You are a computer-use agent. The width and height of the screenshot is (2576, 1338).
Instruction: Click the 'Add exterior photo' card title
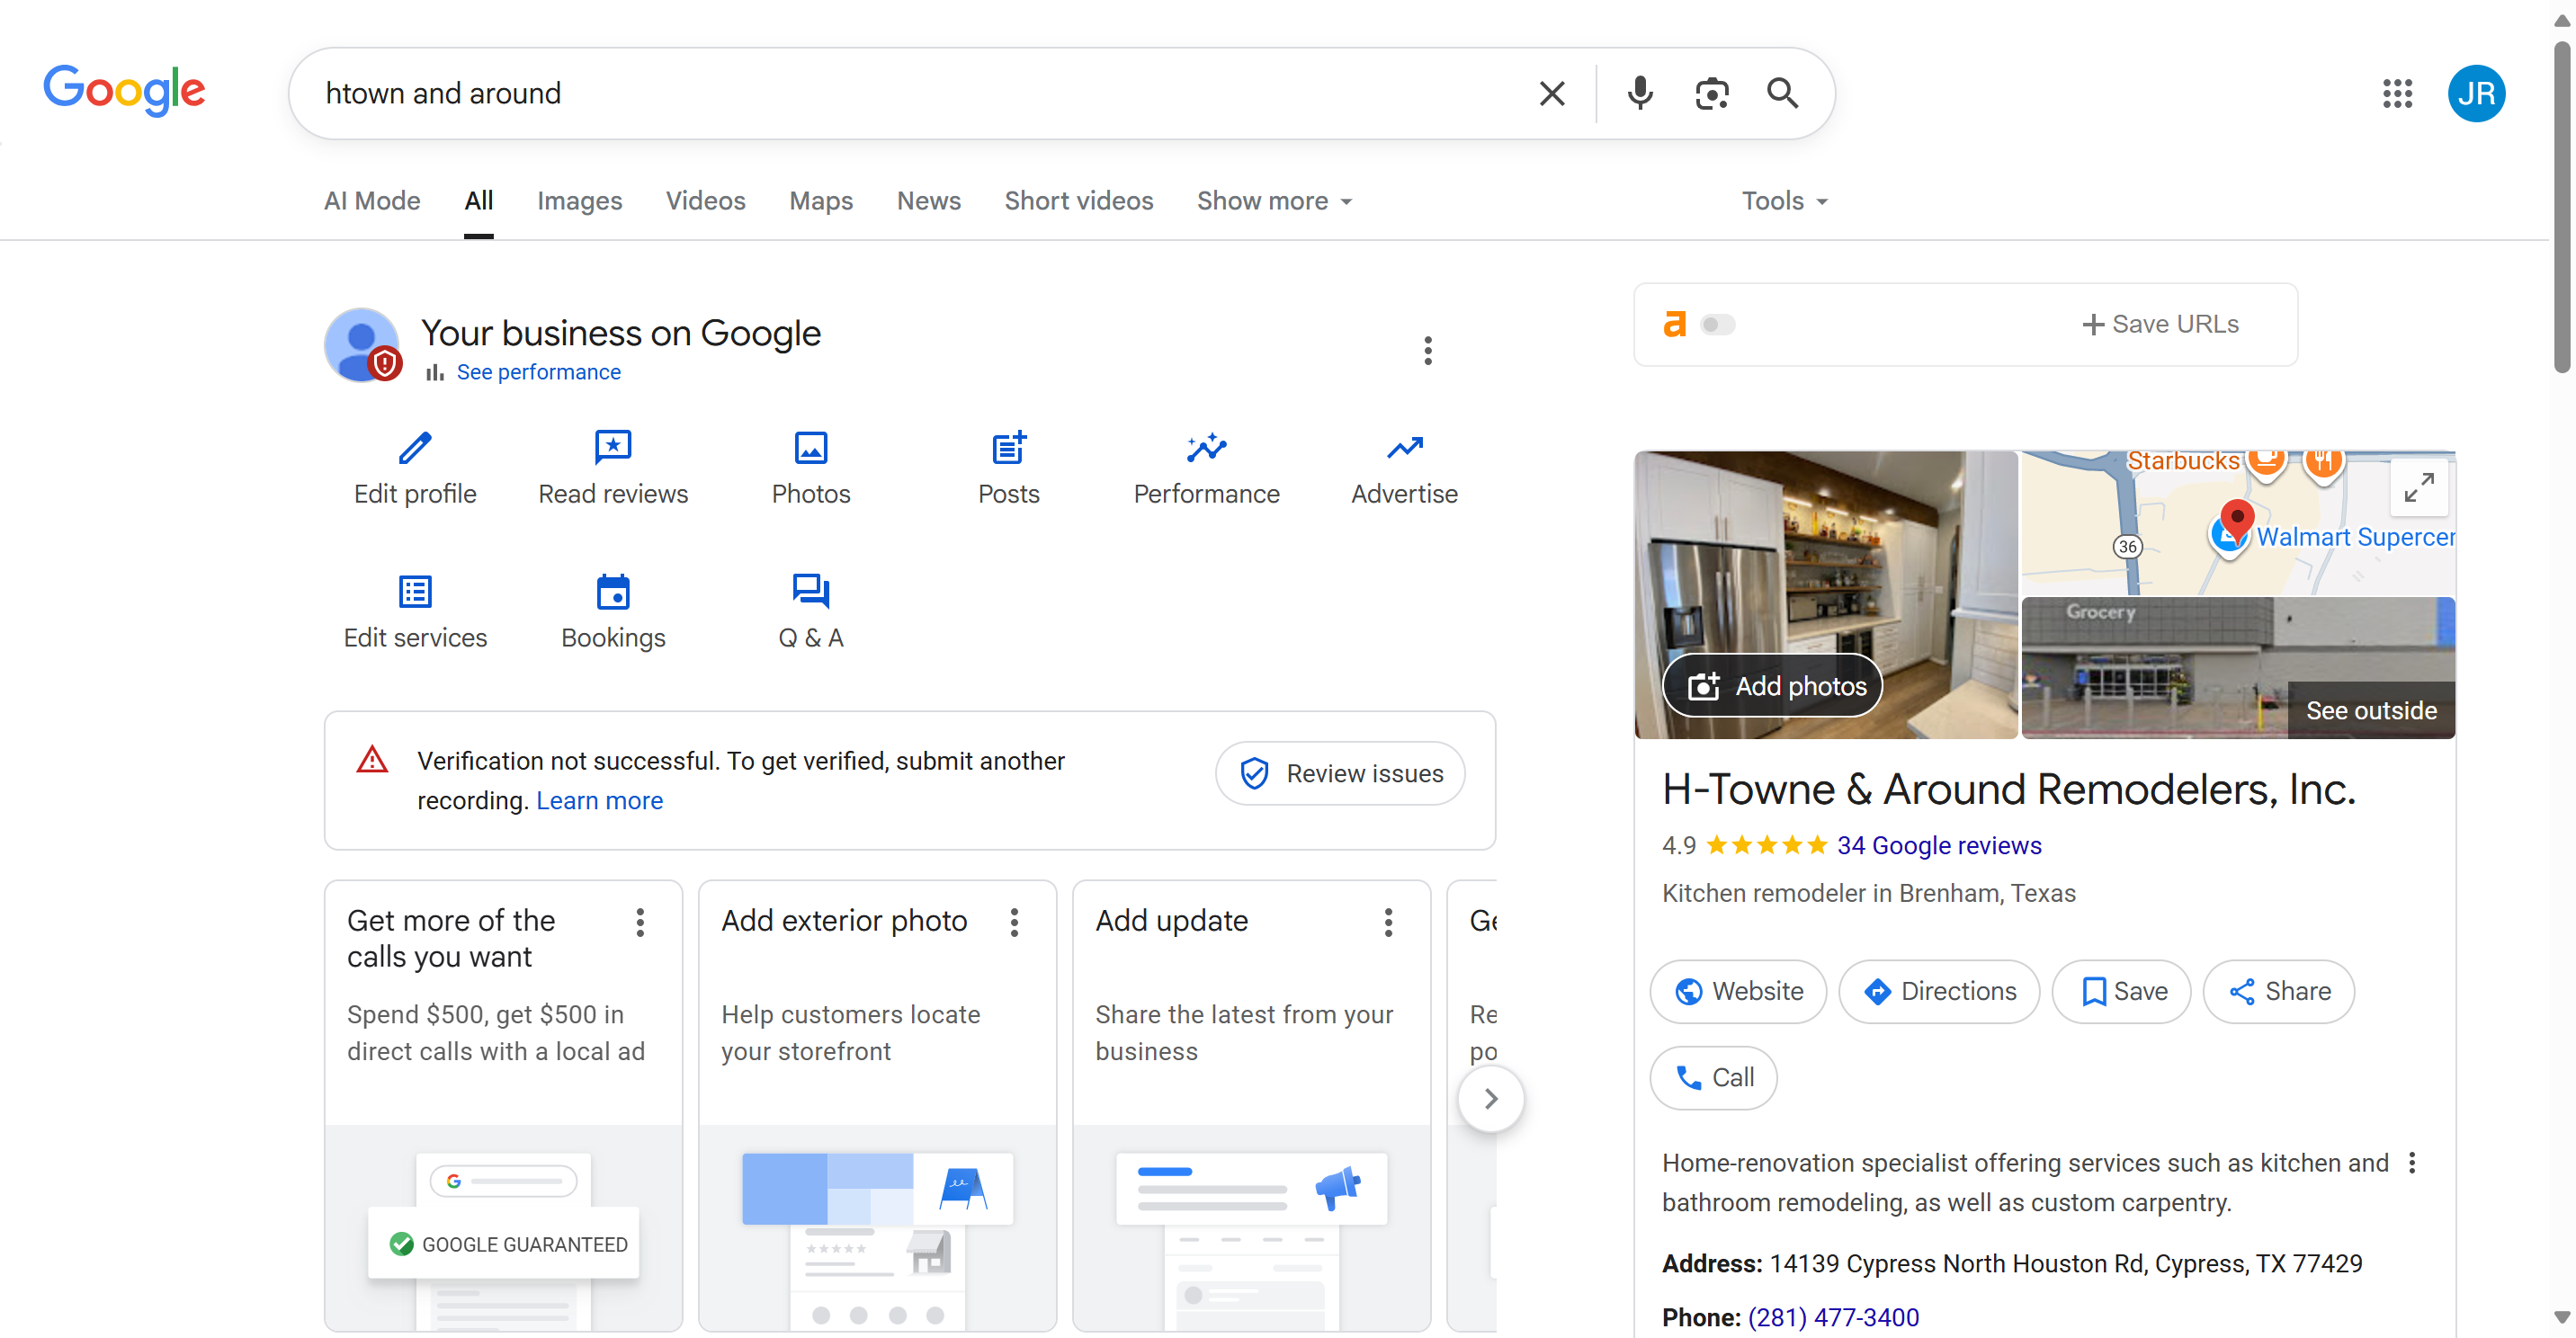(844, 920)
